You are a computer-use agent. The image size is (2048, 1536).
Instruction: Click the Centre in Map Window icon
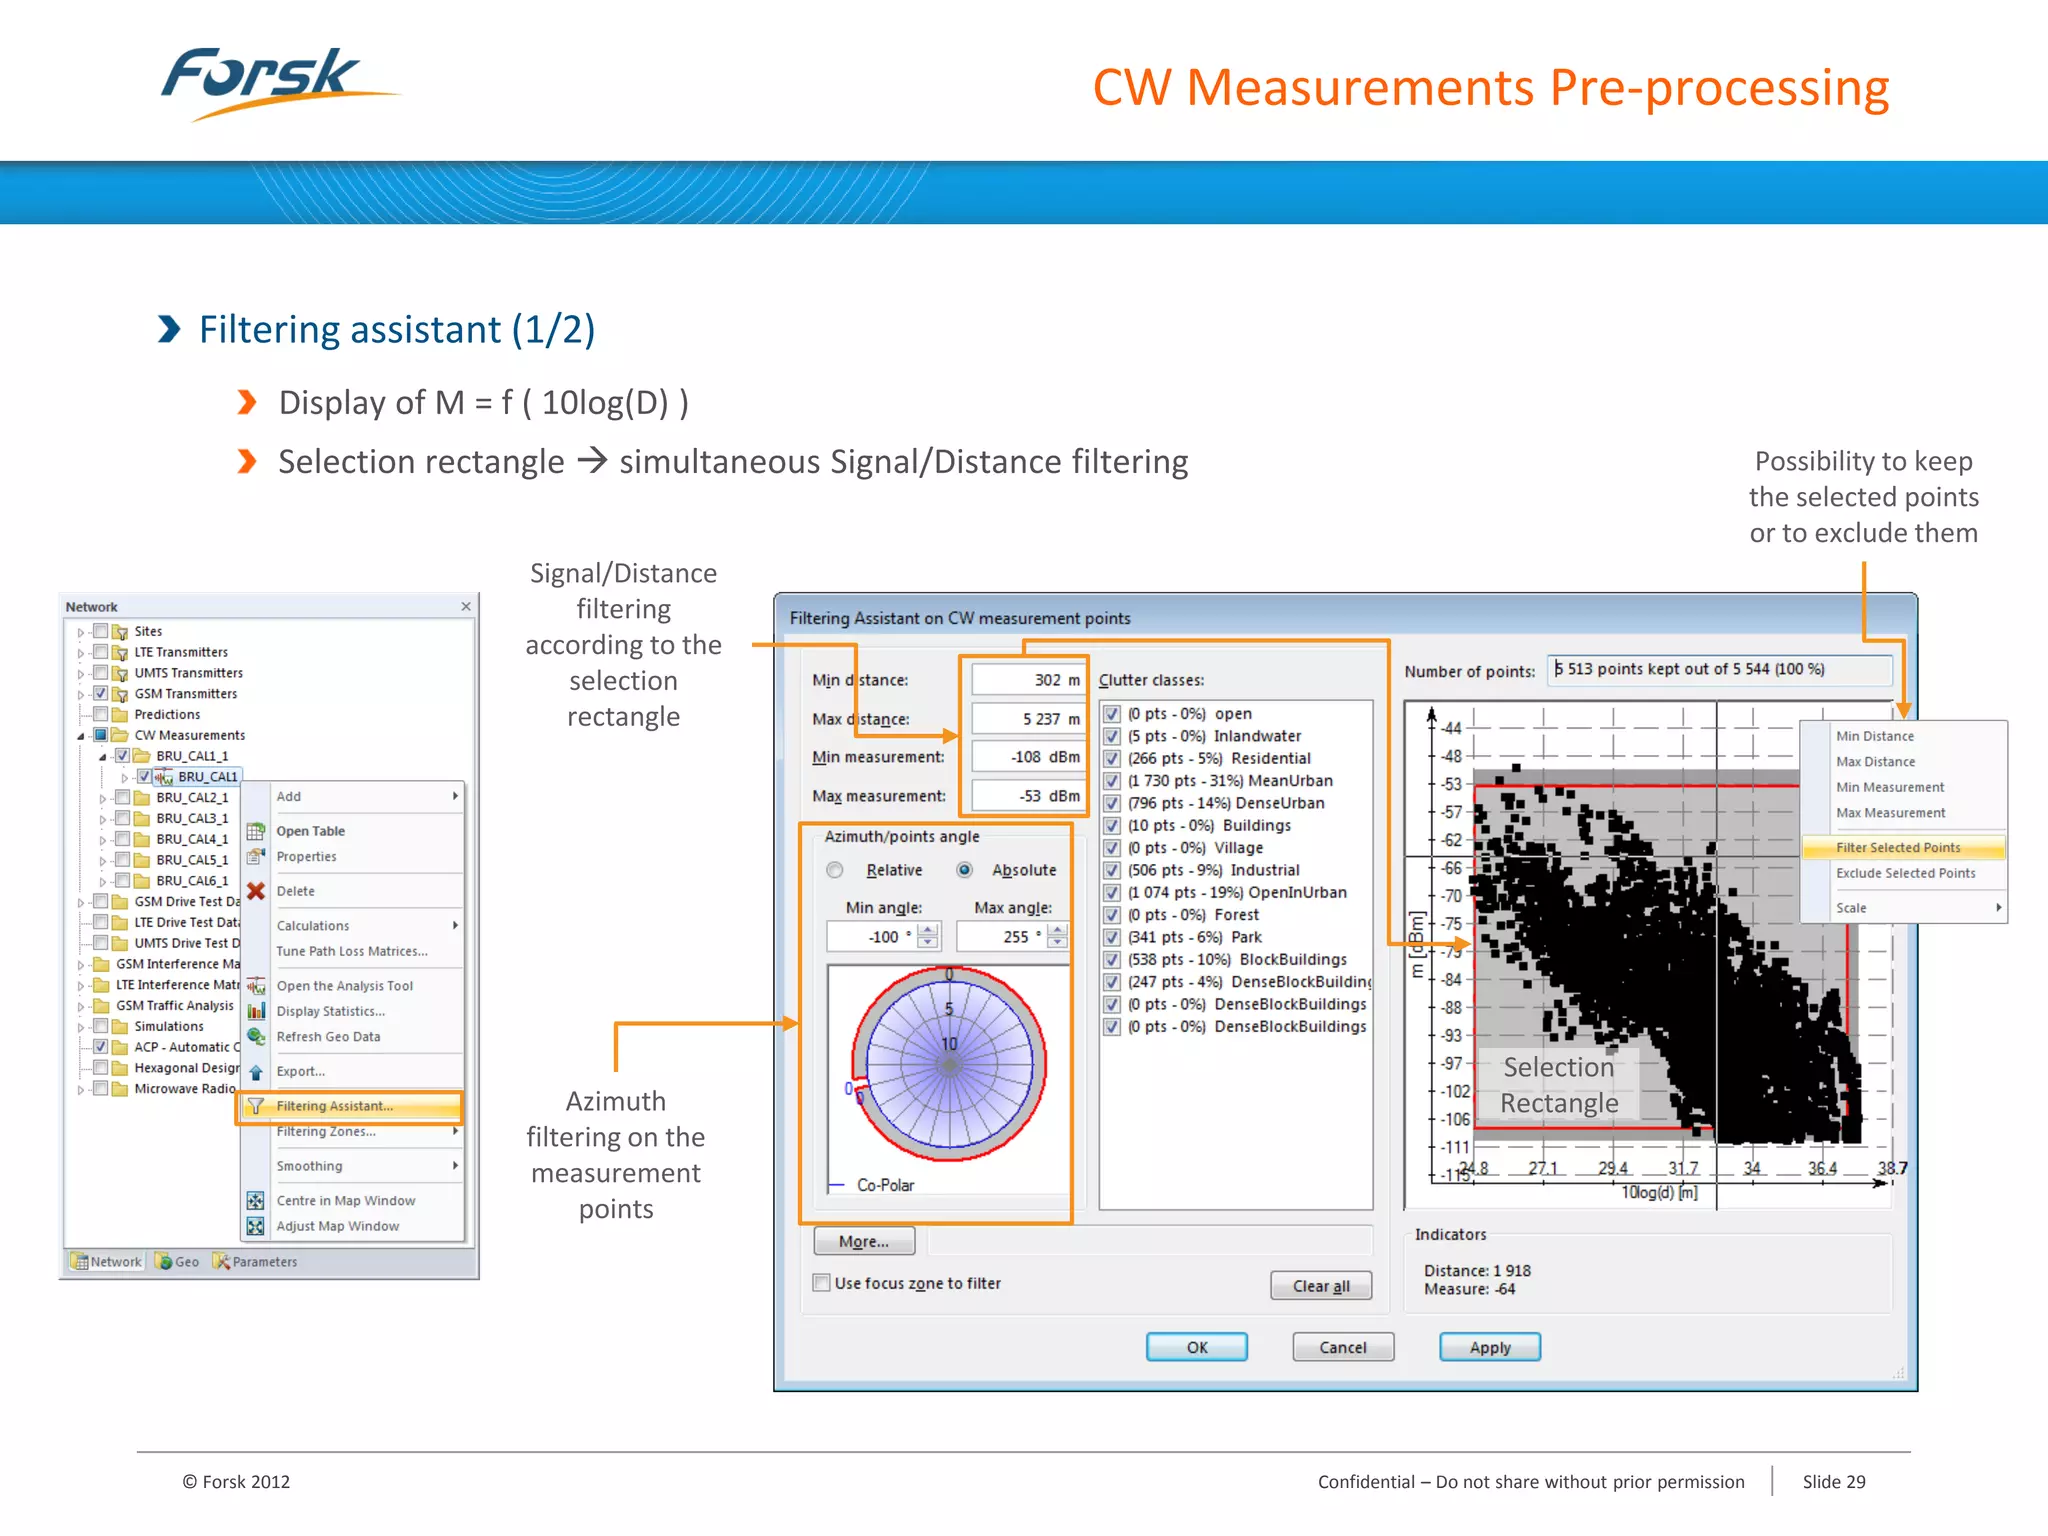(256, 1201)
